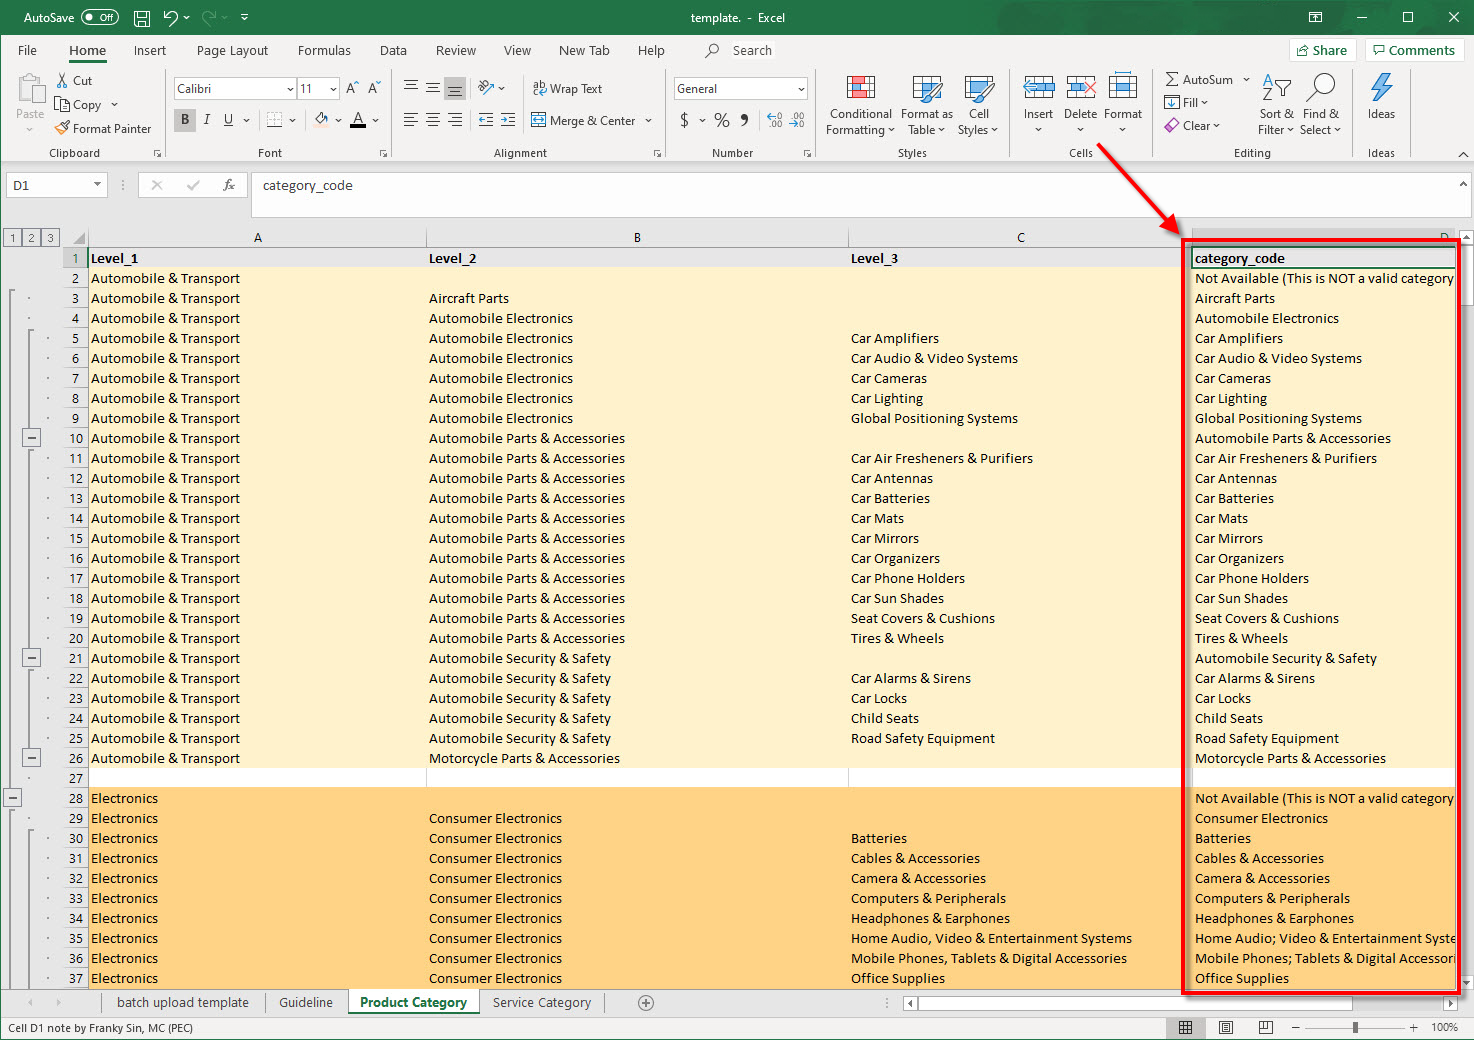Open the General number format dropdown
Image resolution: width=1474 pixels, height=1040 pixels.
pos(801,89)
